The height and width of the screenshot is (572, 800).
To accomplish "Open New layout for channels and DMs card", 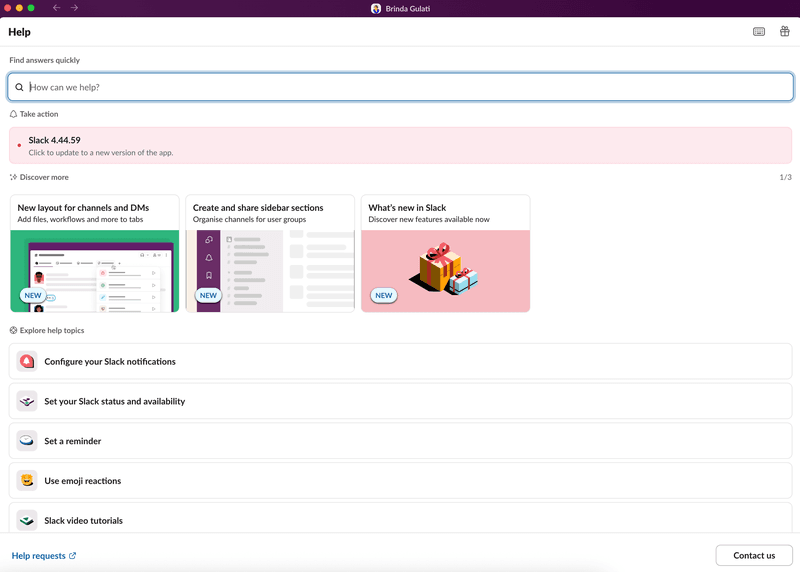I will (x=94, y=253).
